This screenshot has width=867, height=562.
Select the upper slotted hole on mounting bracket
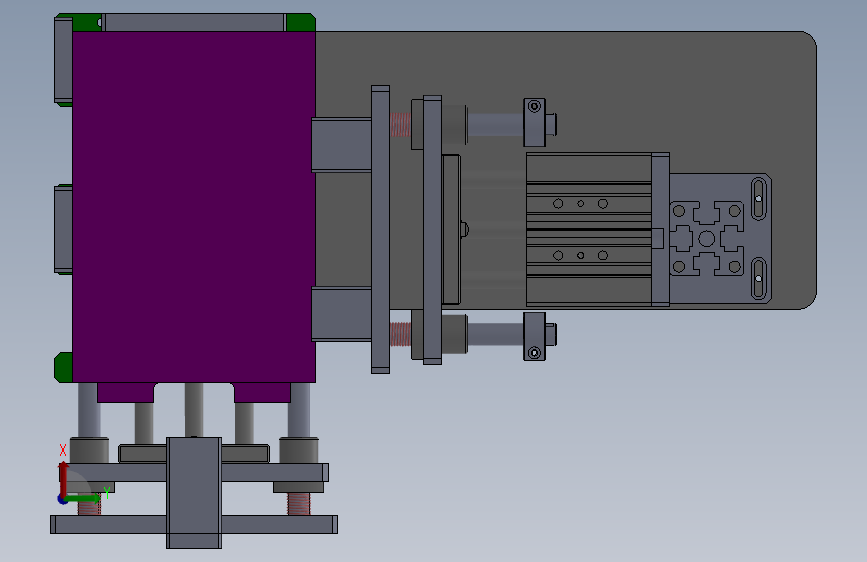pos(759,198)
